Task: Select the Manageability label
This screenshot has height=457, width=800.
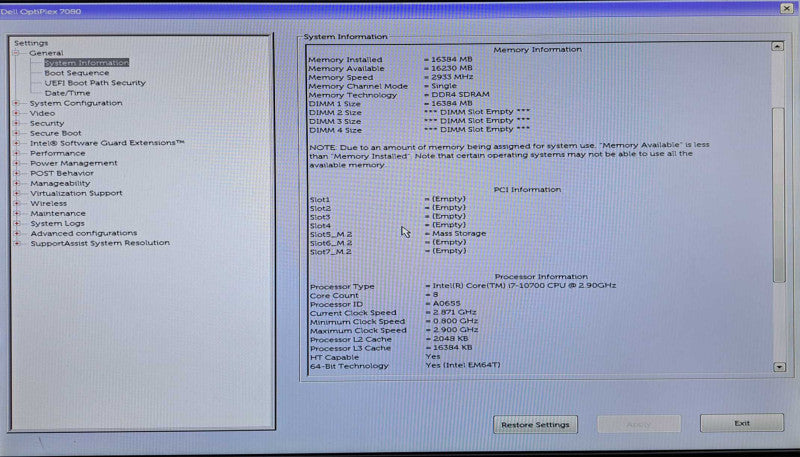Action: click(60, 183)
